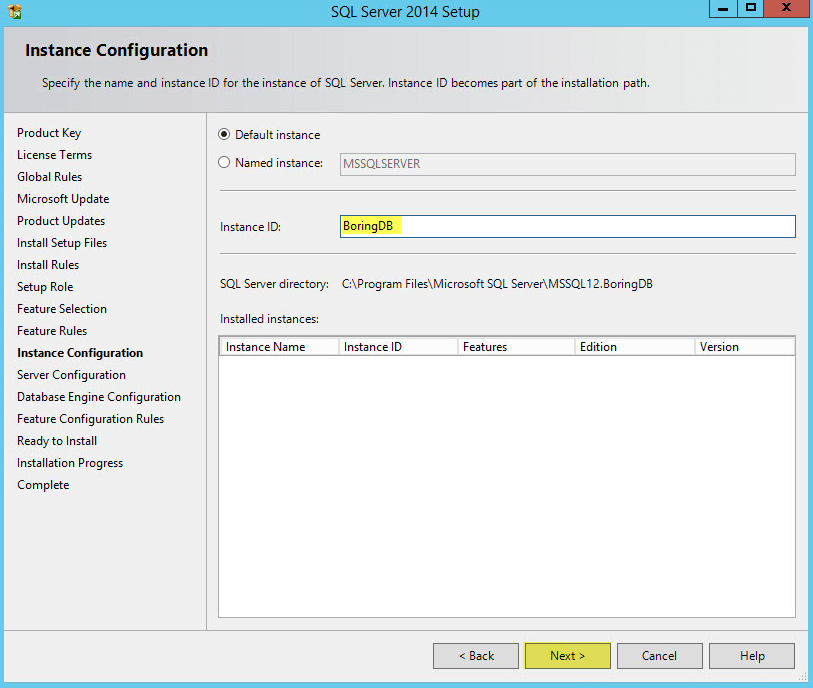Go to Feature Selection step
The width and height of the screenshot is (813, 688).
62,309
